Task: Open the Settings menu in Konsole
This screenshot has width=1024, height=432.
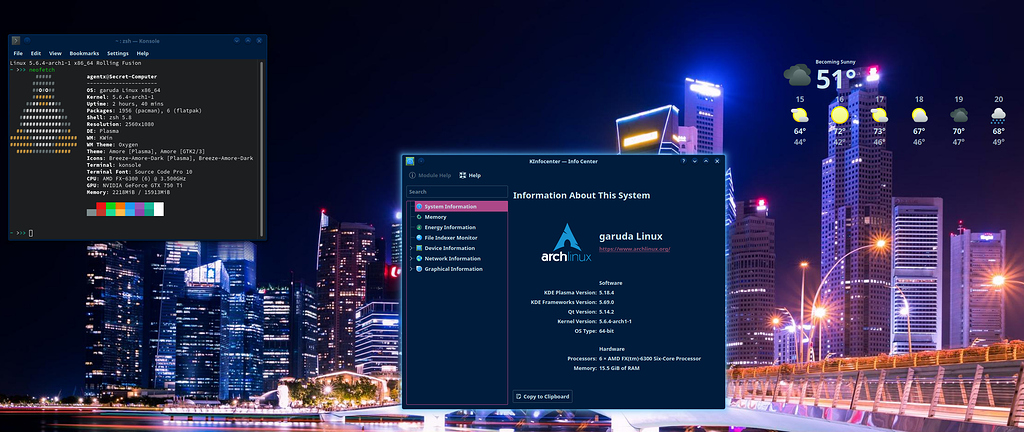Action: [x=117, y=53]
